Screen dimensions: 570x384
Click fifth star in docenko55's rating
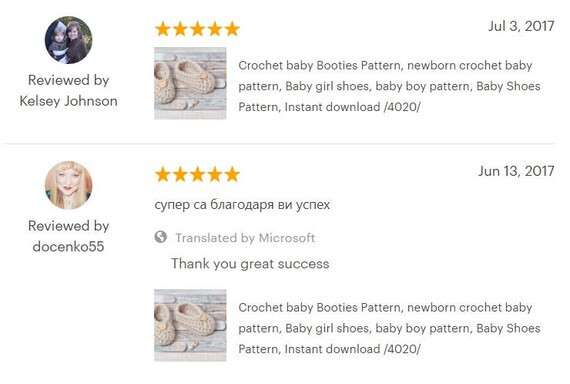coord(232,174)
